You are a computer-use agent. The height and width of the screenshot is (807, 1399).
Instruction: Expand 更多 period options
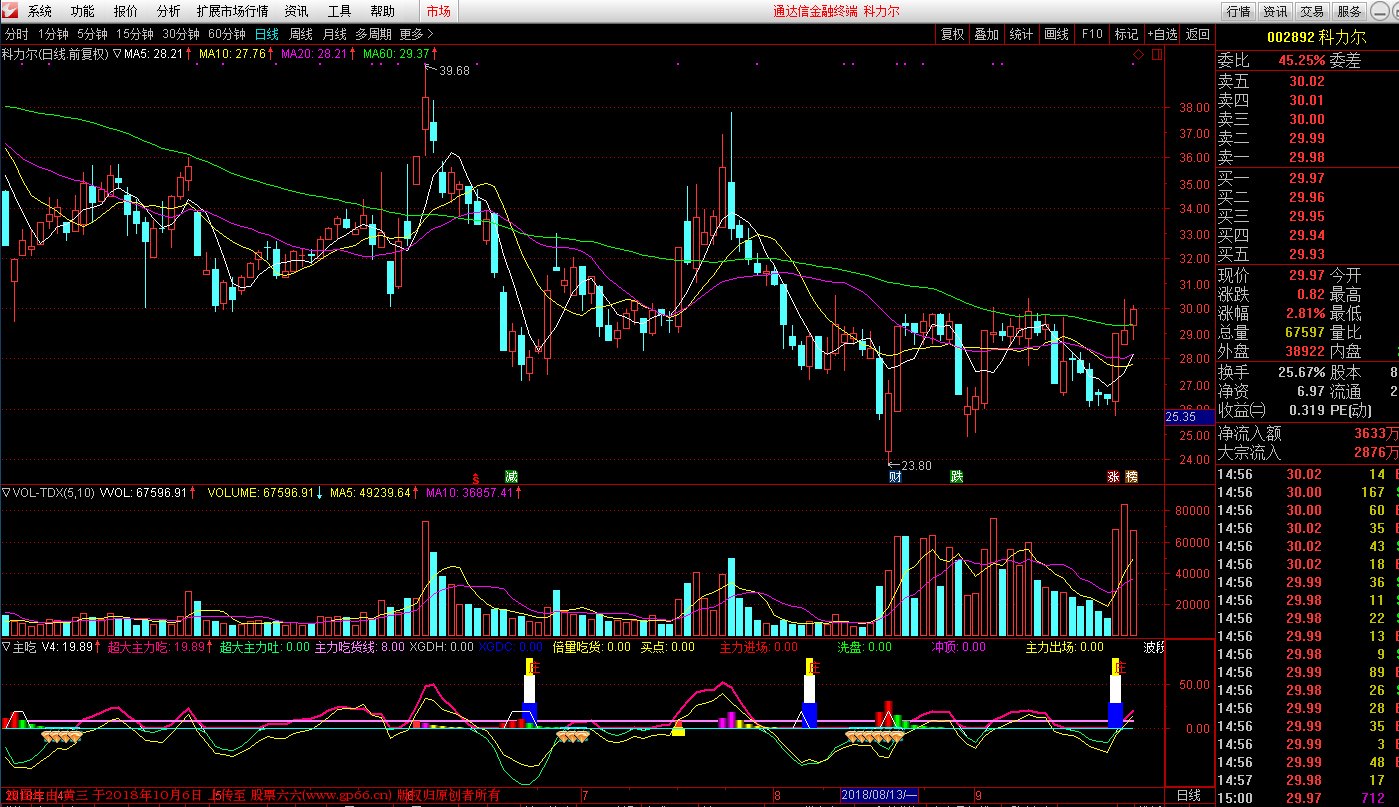416,34
